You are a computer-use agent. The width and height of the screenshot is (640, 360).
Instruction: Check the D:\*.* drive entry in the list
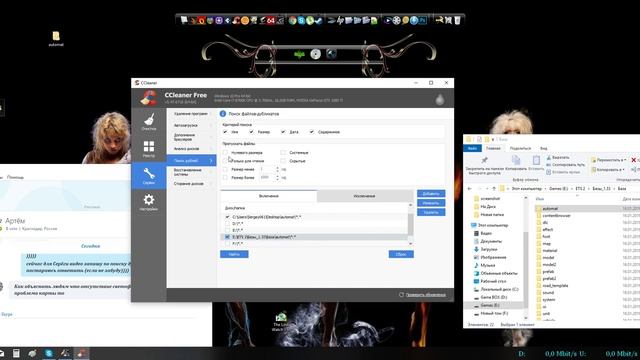pyautogui.click(x=227, y=224)
